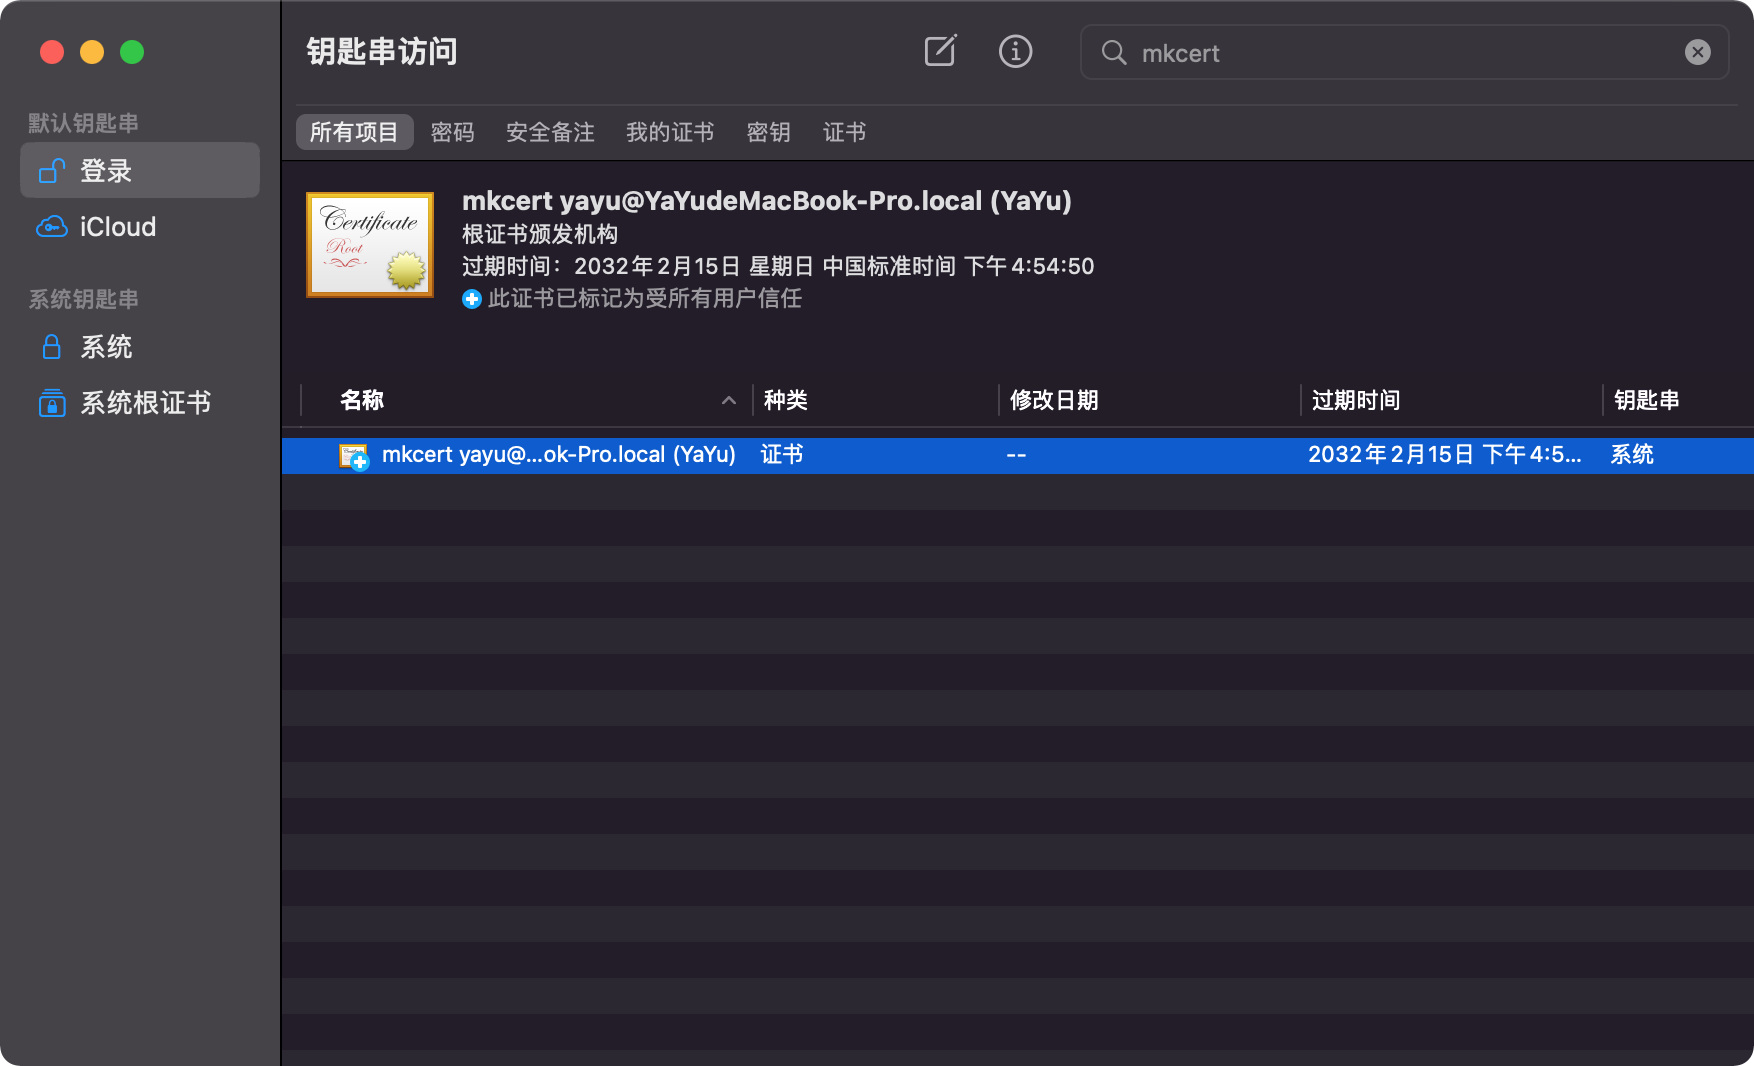Click the 过期时间 detail line in header
The image size is (1754, 1066).
(x=778, y=266)
